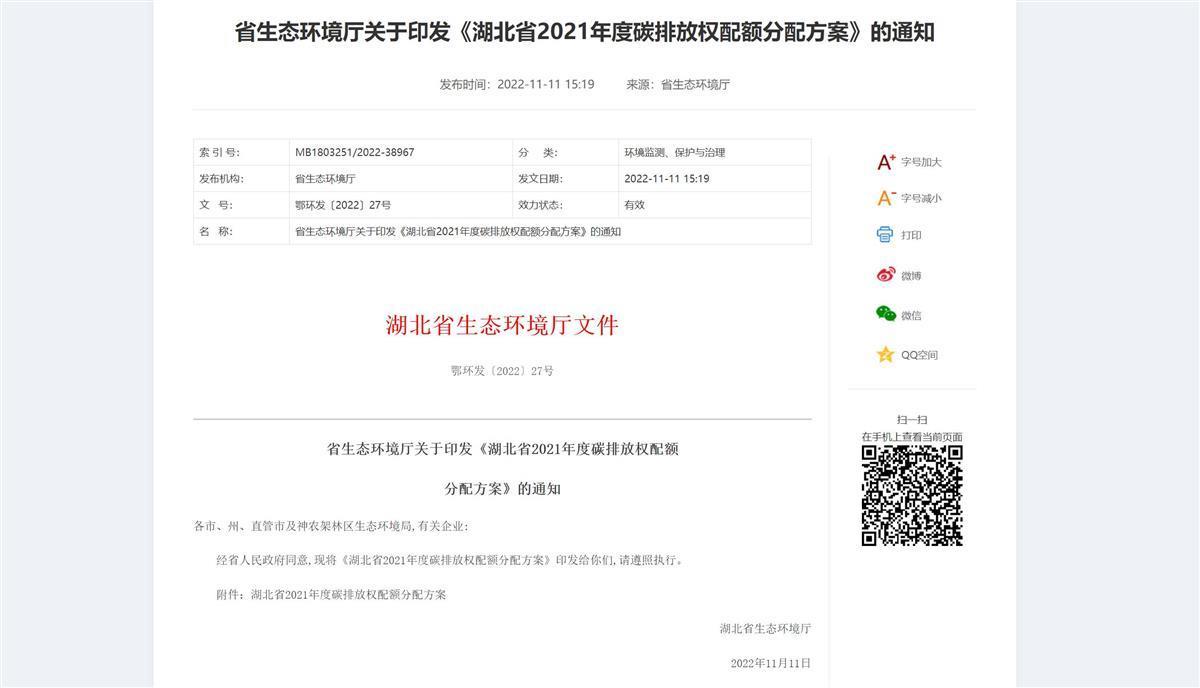1200x688 pixels.
Task: Click the A+ font enlarge icon
Action: [886, 162]
